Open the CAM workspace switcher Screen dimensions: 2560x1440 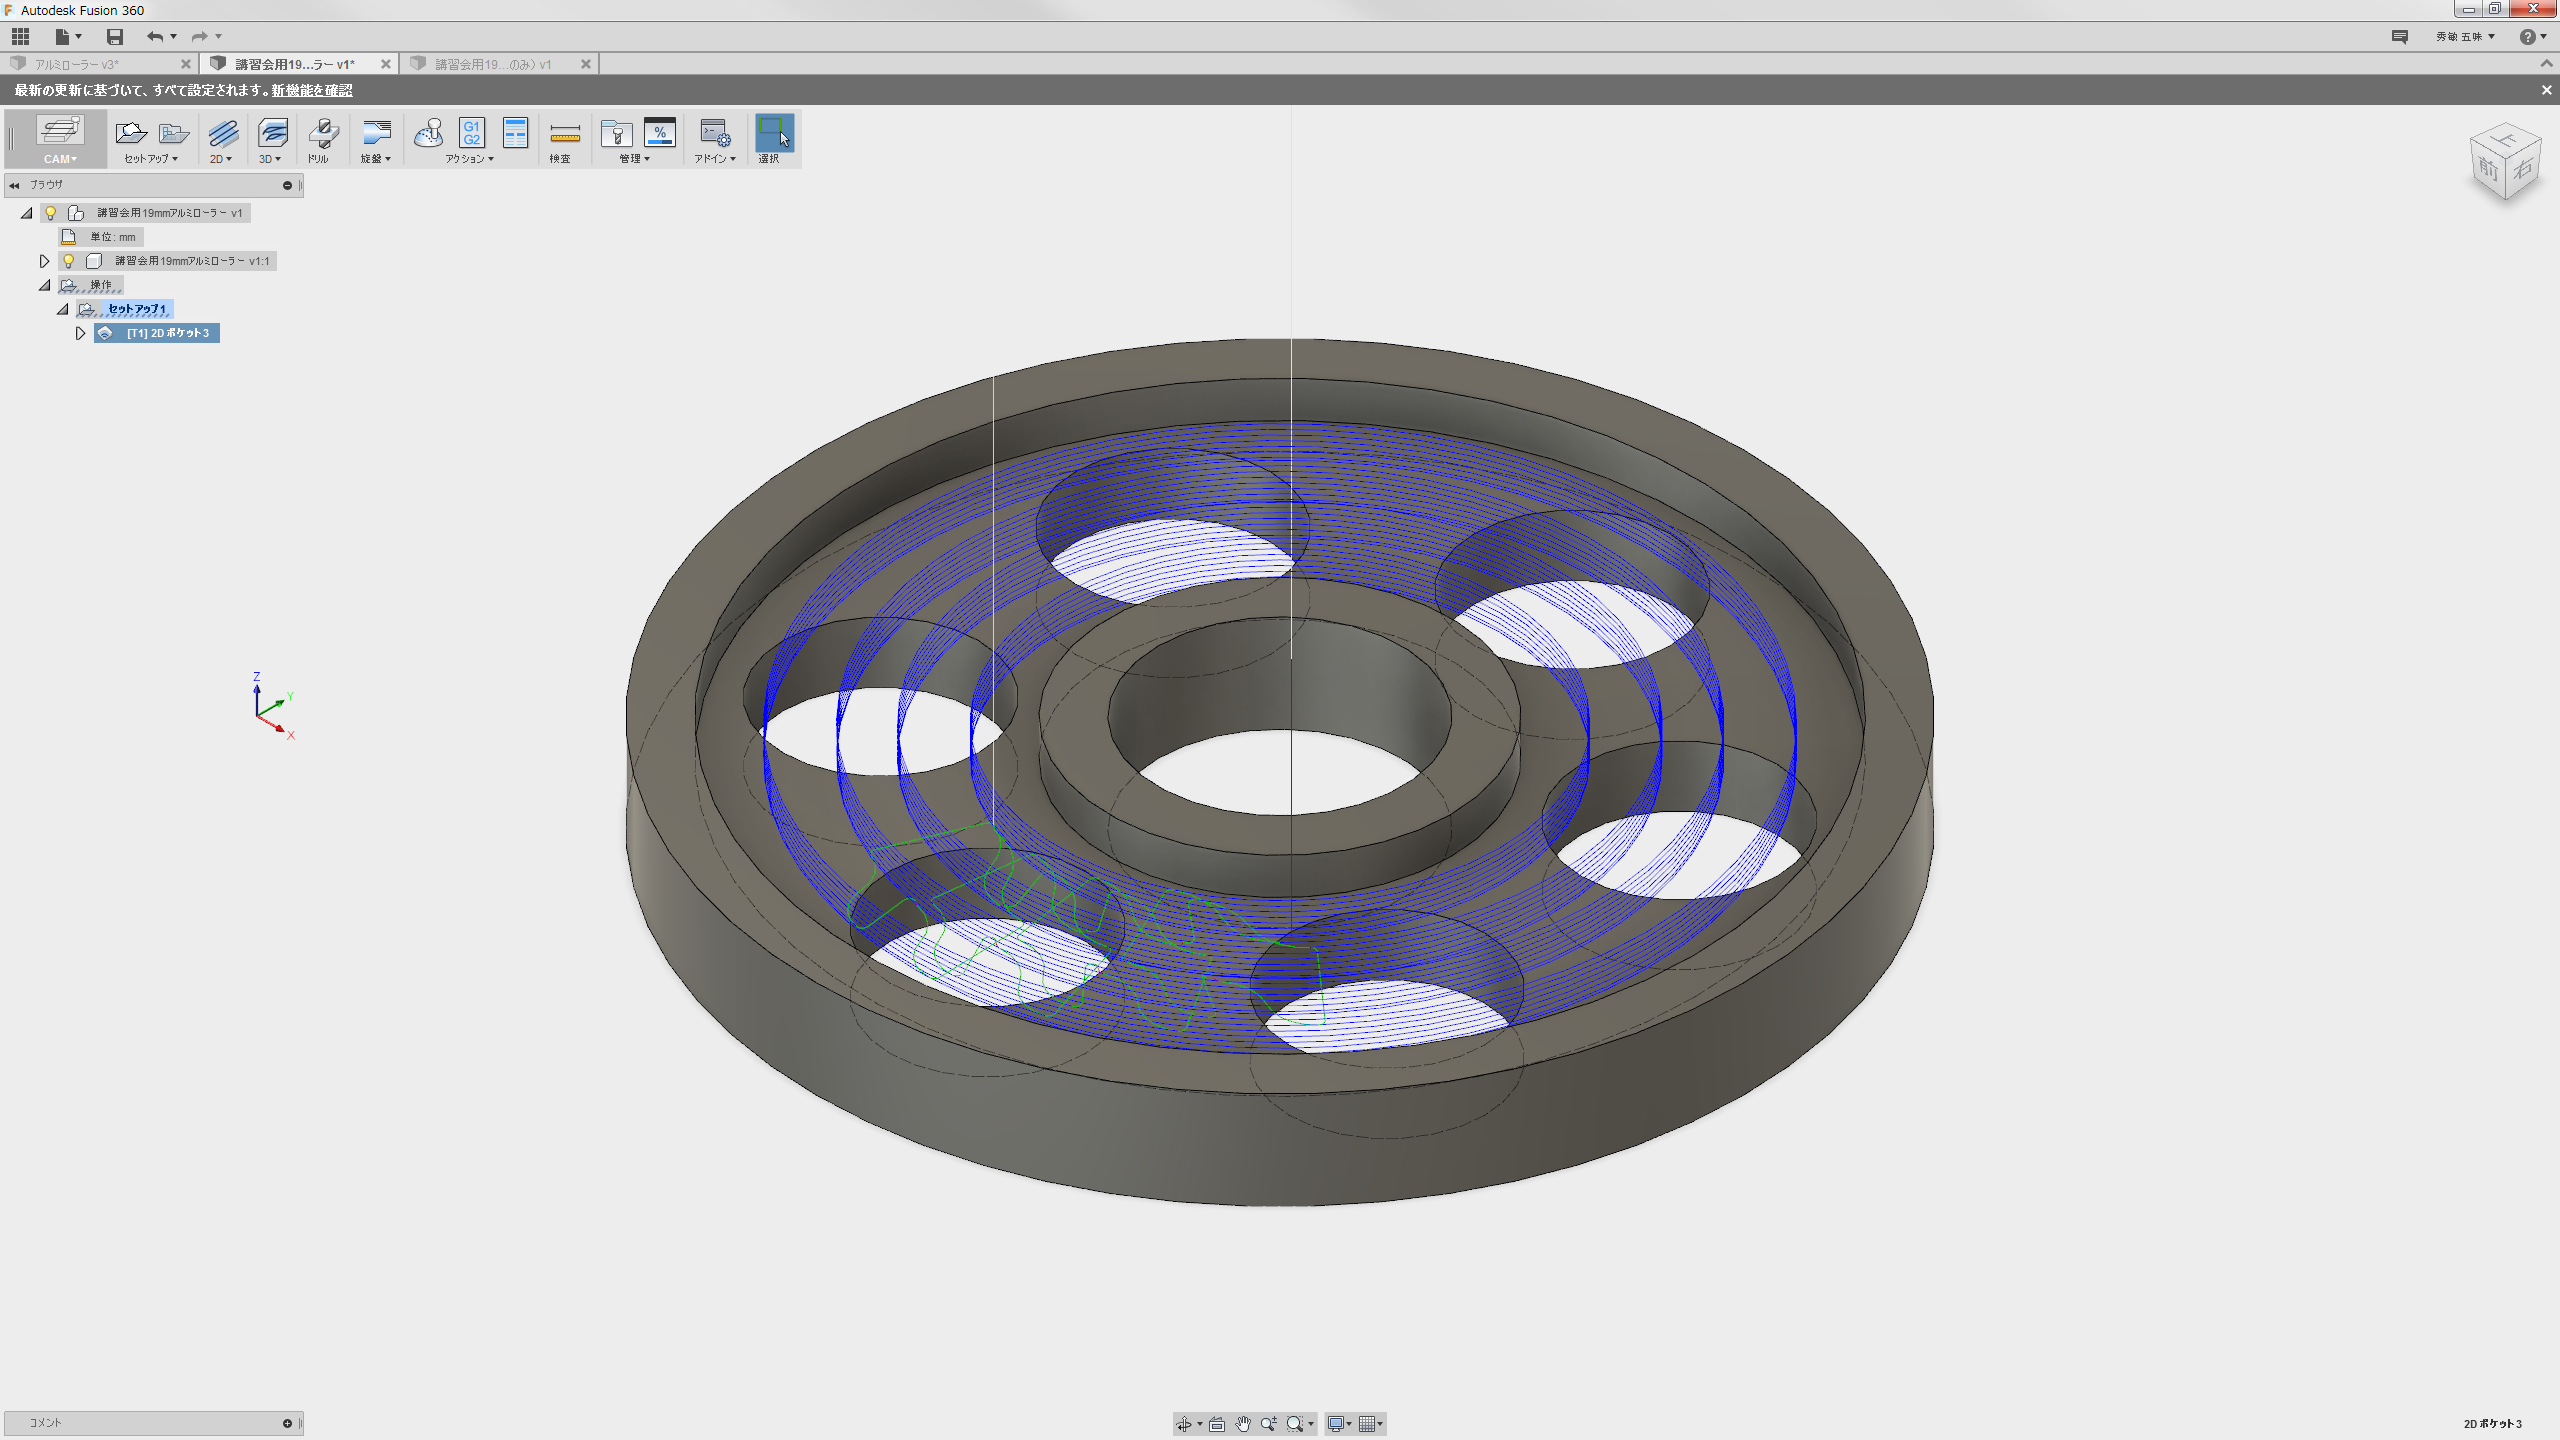59,139
